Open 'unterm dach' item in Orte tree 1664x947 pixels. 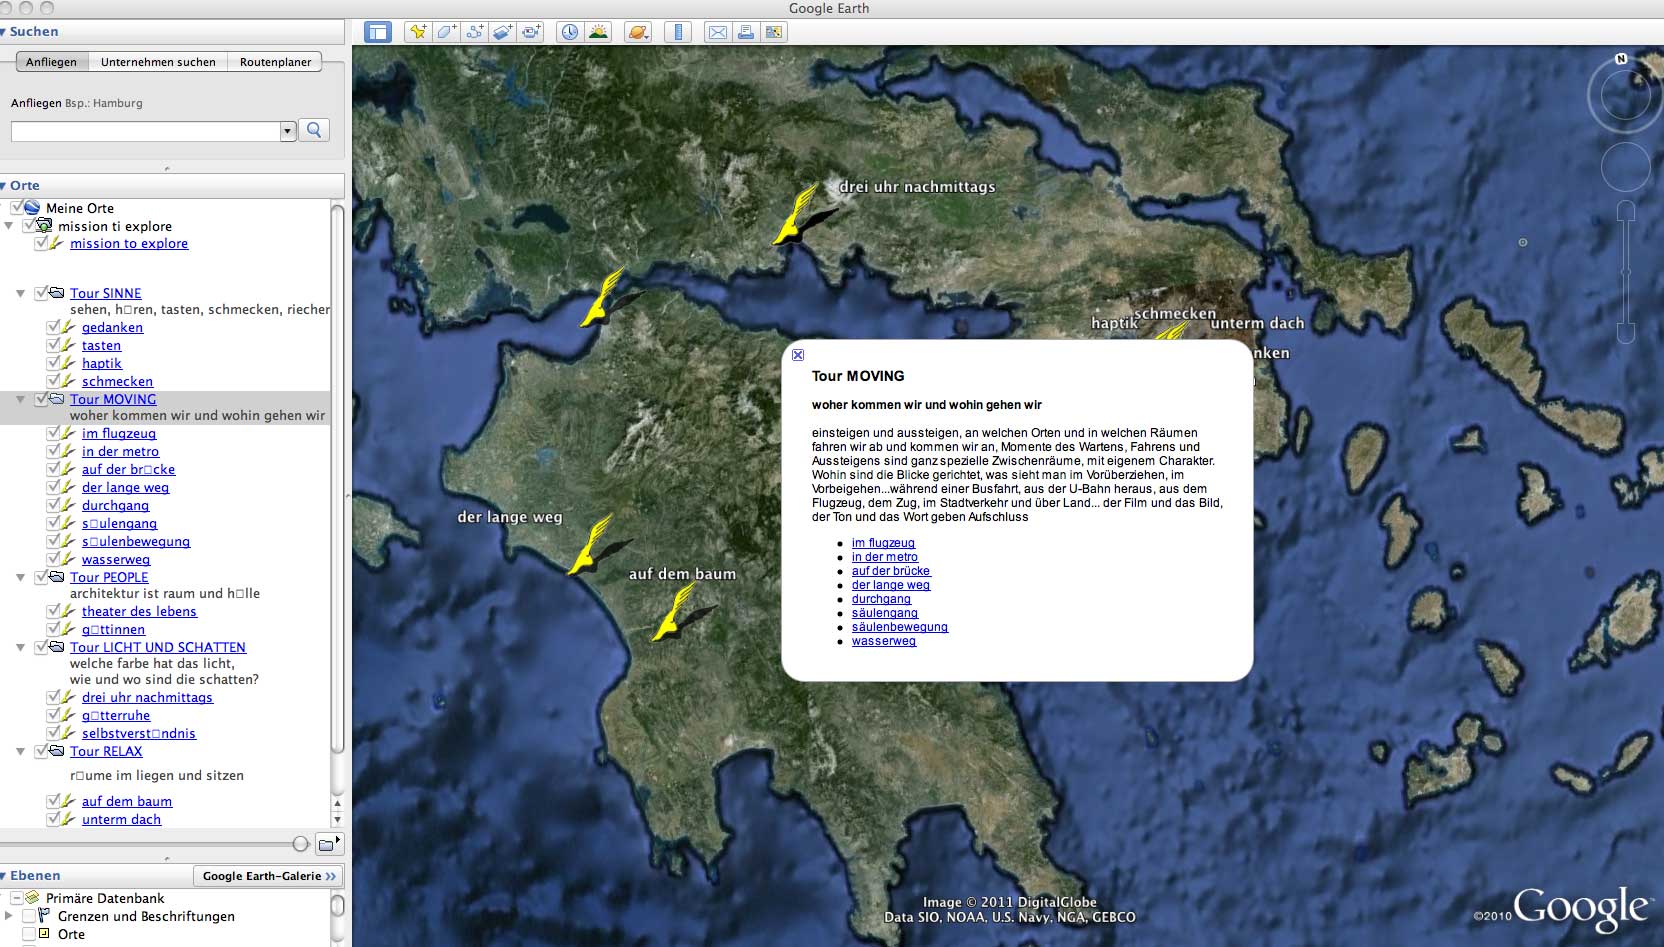121,819
